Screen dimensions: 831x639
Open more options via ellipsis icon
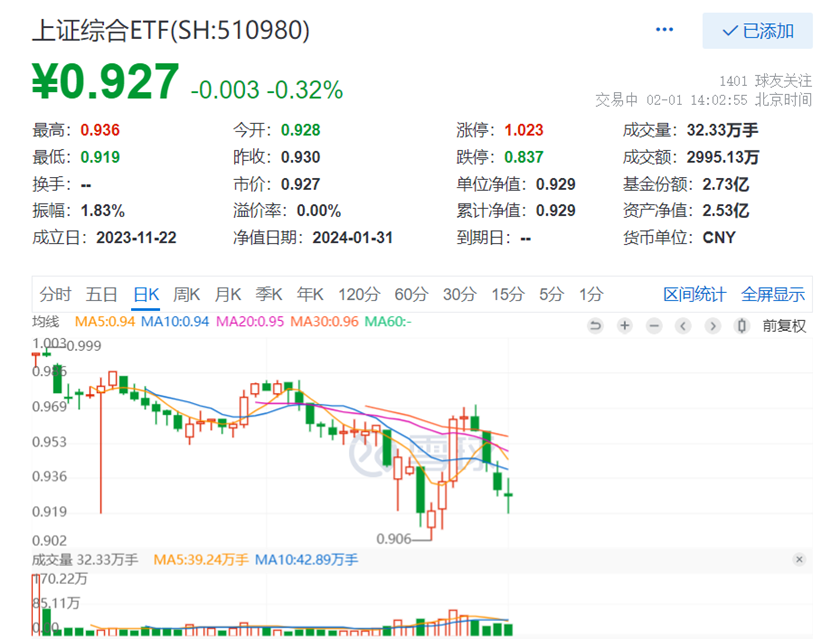[x=664, y=29]
